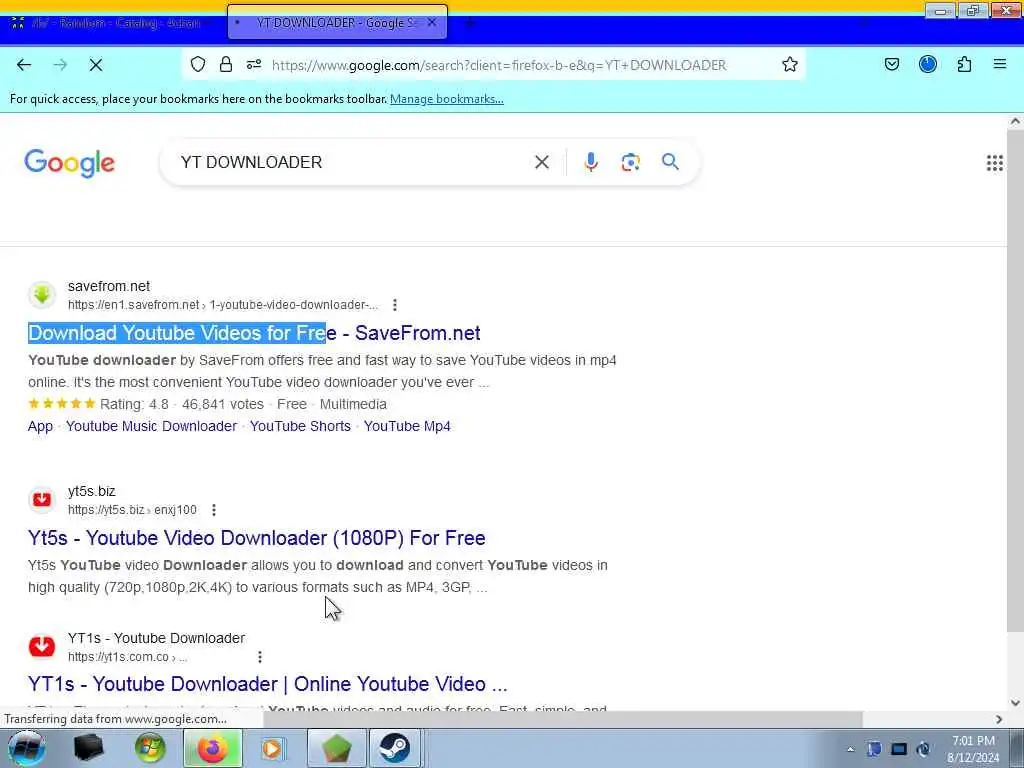This screenshot has height=768, width=1024.
Task: Click the vertical scrollbar thumb
Action: coord(1015,380)
